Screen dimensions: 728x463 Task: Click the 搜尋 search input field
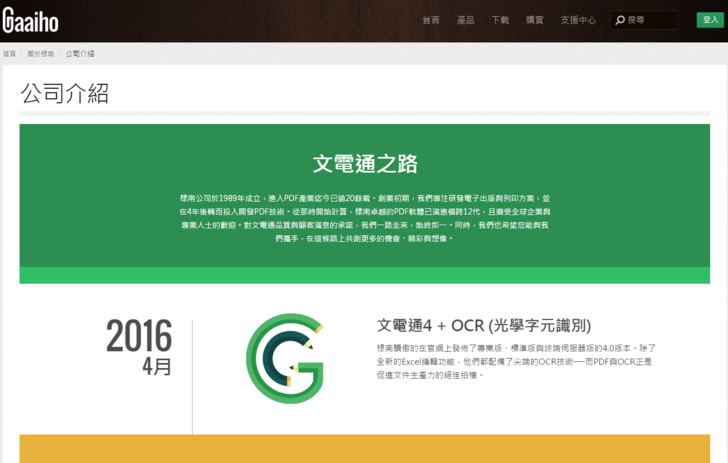644,20
